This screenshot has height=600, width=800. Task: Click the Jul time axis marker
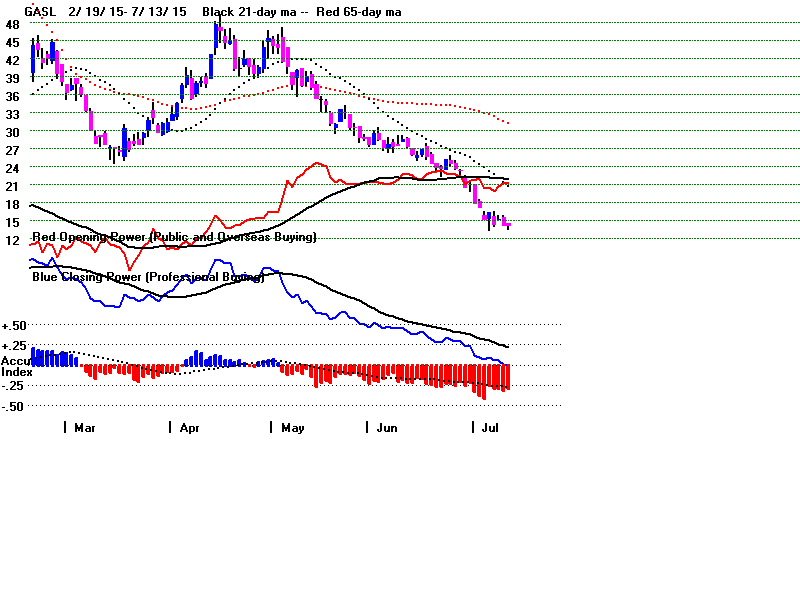point(490,427)
